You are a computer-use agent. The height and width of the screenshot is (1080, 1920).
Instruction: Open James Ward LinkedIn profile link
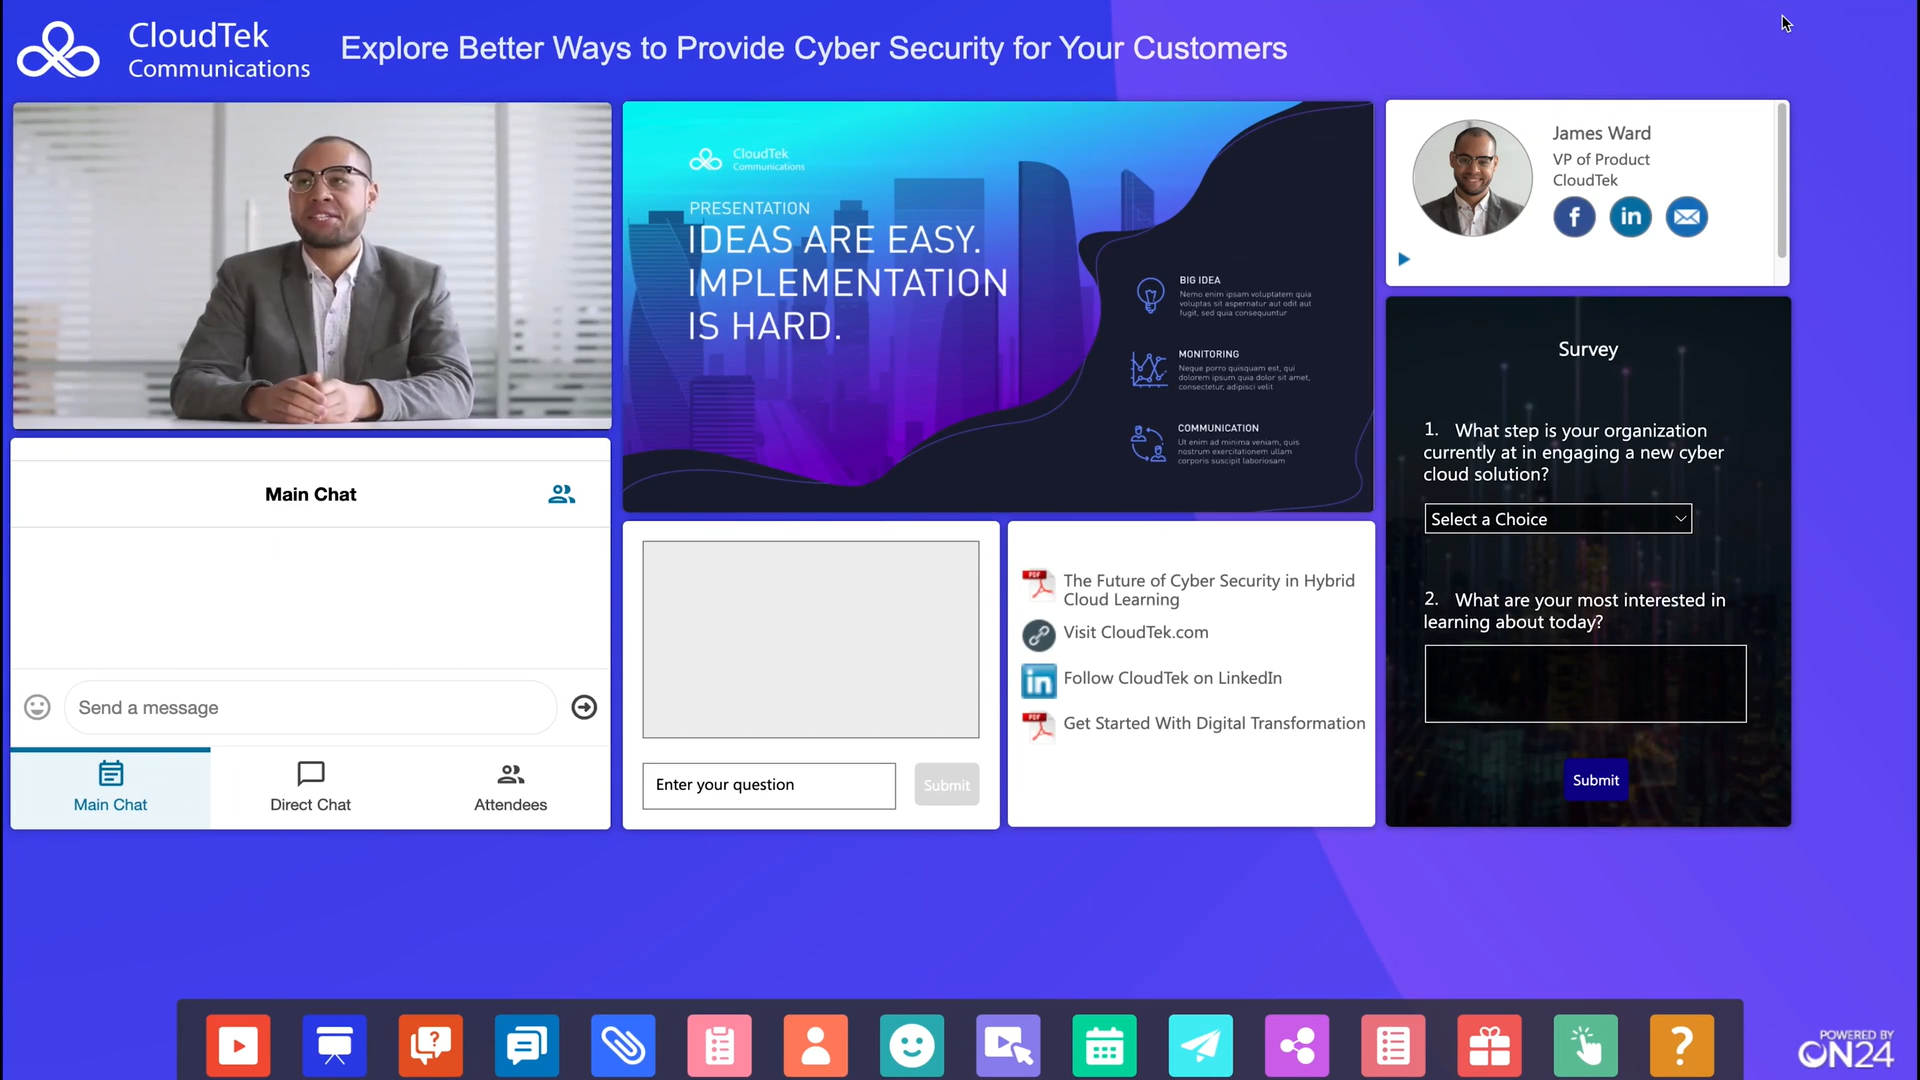(1631, 216)
